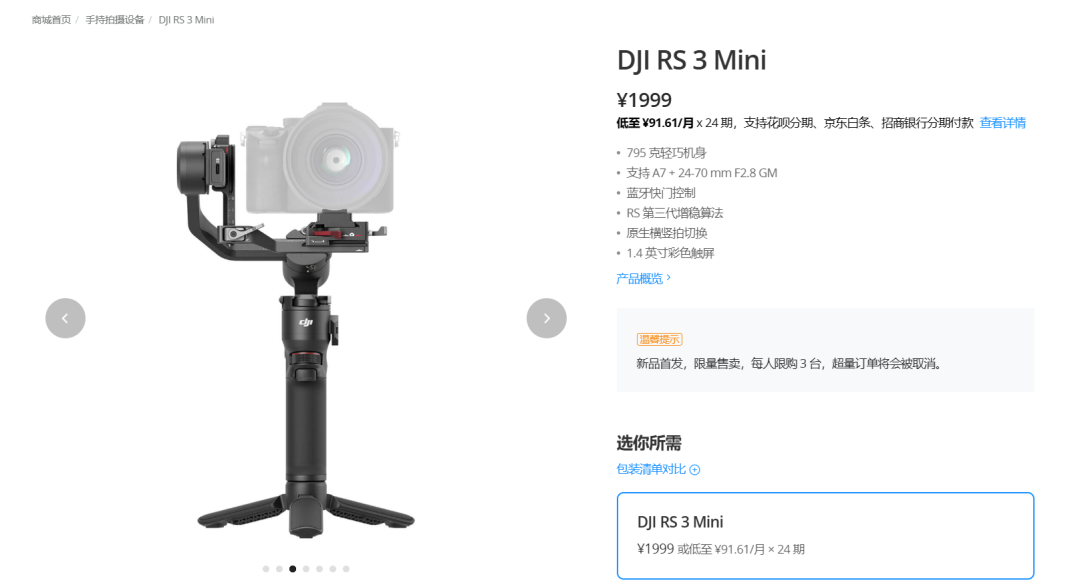This screenshot has width=1080, height=585.
Task: Open the 产品概览 product overview link
Action: 639,278
